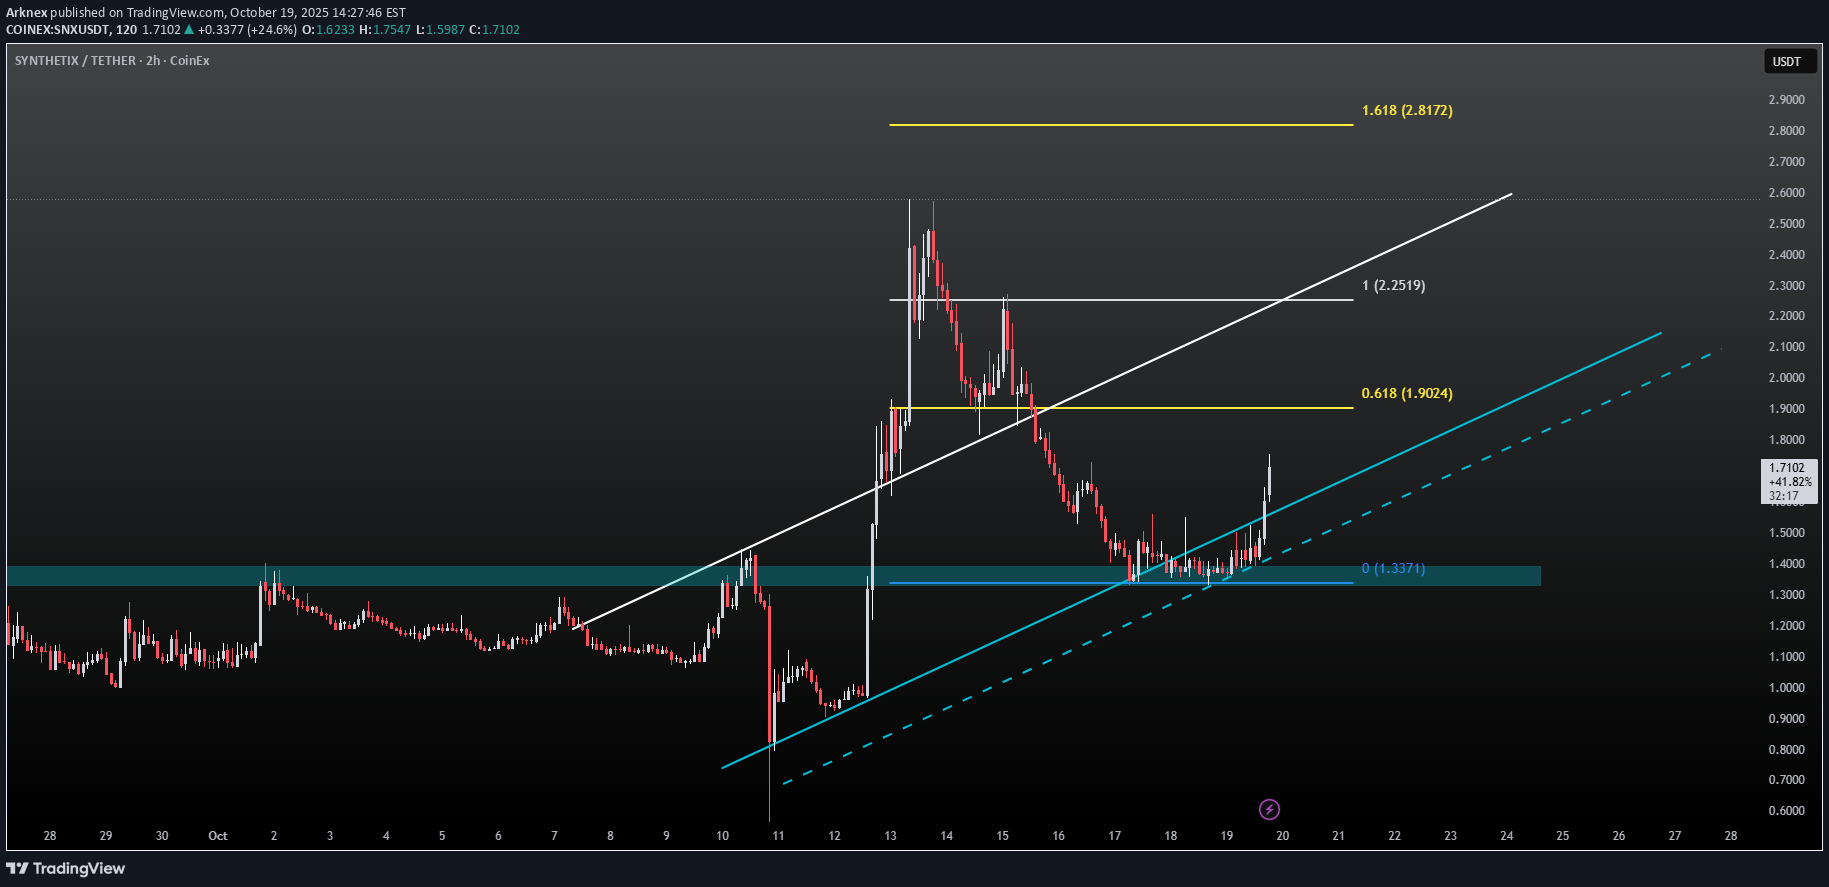Click the green up-arrow beside the header price
Image resolution: width=1829 pixels, height=887 pixels.
(x=189, y=30)
